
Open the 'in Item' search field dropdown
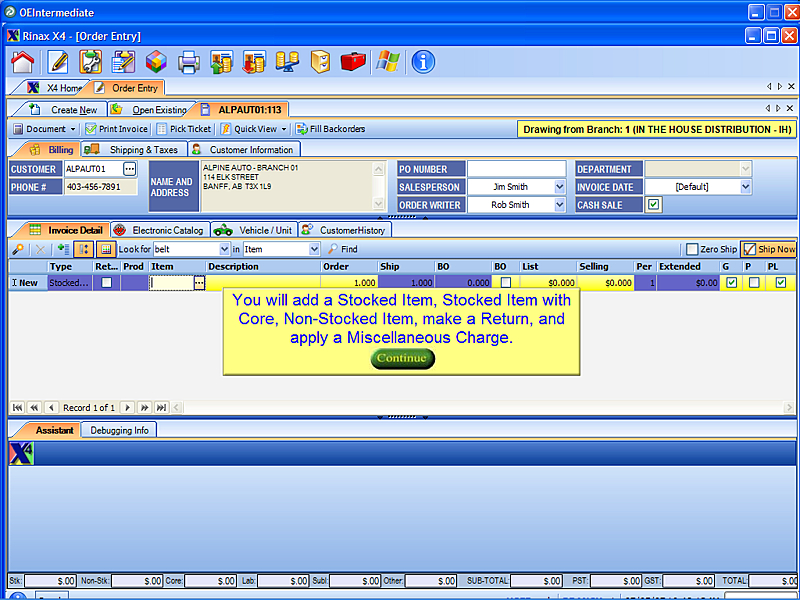click(x=314, y=249)
